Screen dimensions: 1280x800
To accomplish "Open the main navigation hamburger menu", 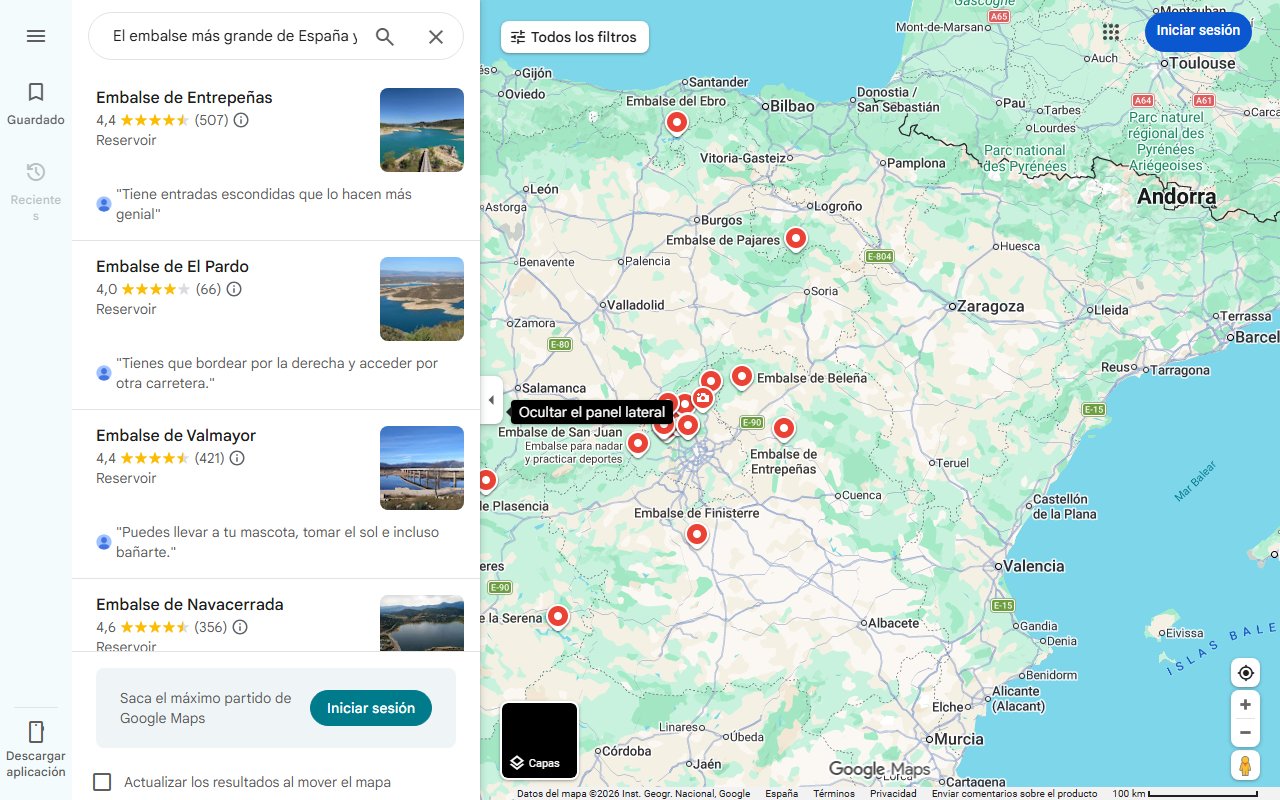I will pos(36,36).
